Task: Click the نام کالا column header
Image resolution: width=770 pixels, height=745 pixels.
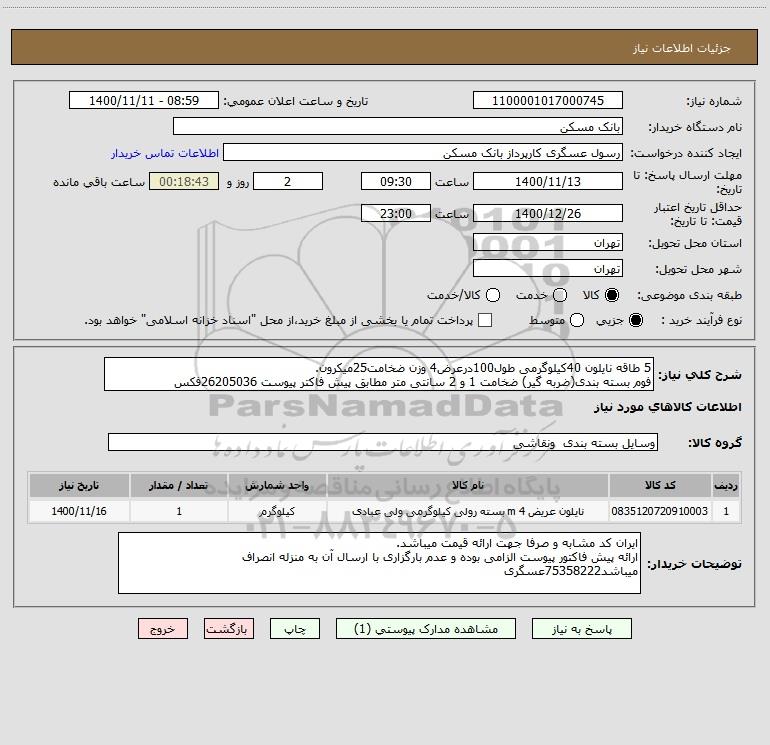Action: [x=468, y=485]
